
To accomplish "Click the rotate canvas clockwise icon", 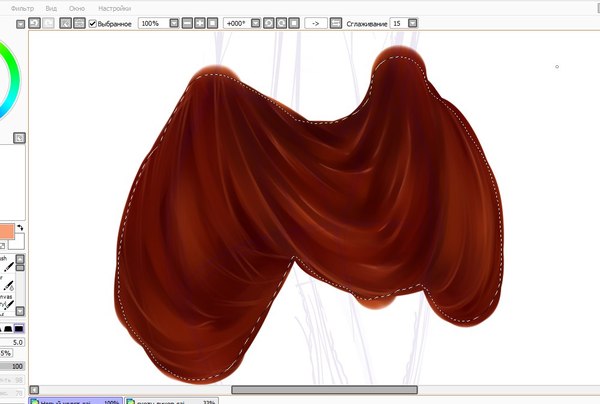I will 281,22.
